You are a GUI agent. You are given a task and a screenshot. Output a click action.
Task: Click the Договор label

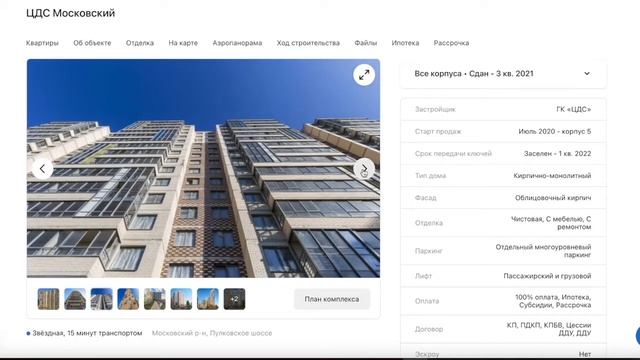tap(429, 329)
